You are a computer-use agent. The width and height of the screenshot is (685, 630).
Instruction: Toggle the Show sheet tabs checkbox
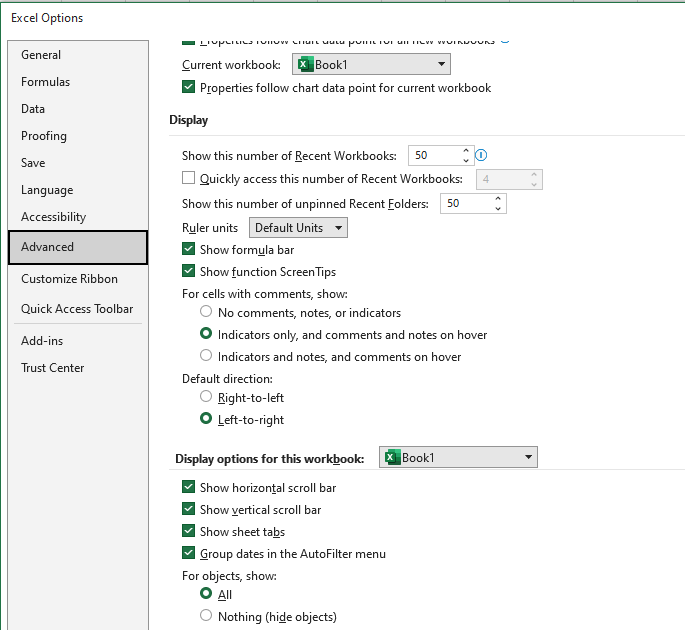(x=188, y=531)
